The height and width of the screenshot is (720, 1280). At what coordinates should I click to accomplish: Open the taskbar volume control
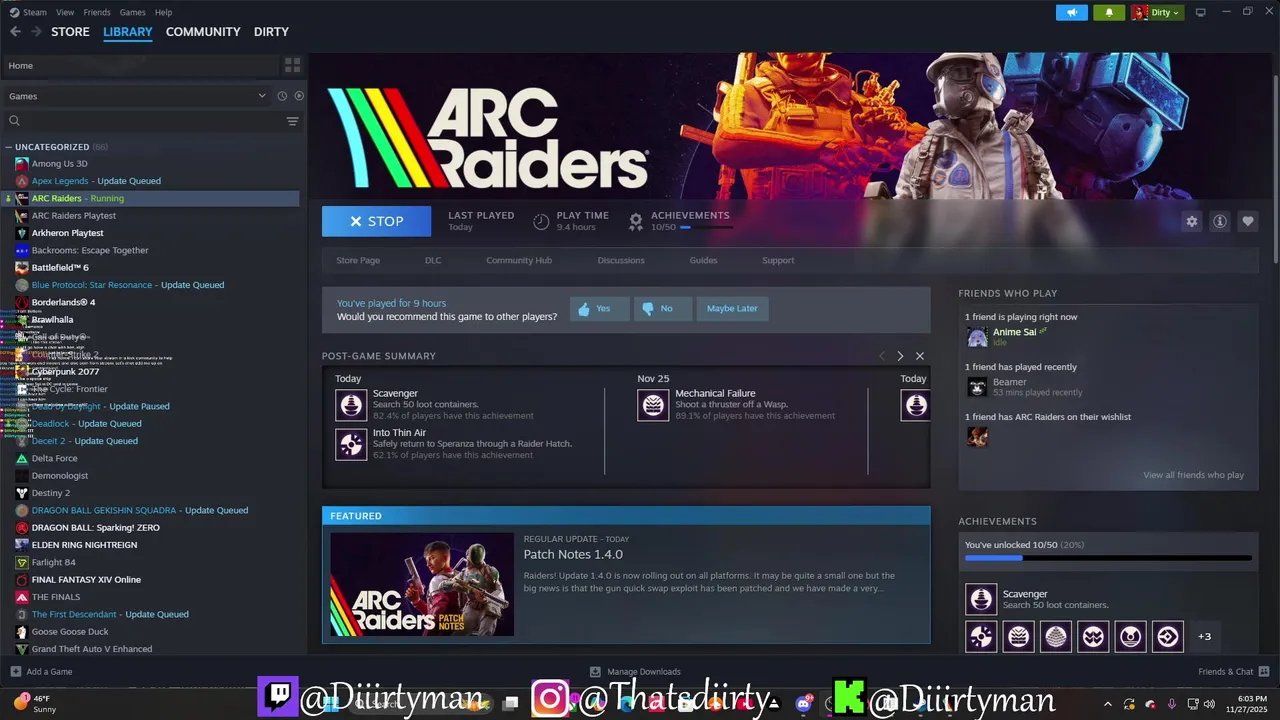click(1209, 703)
